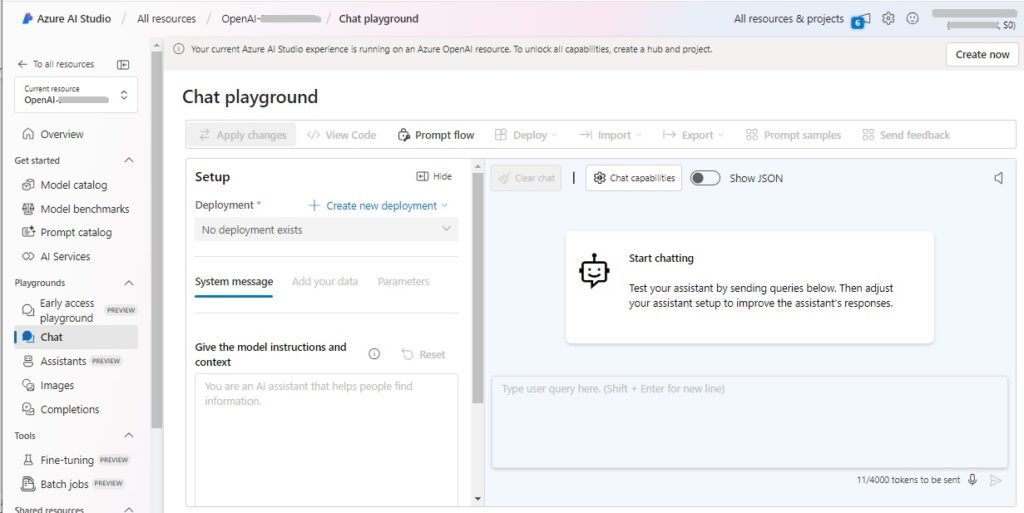The image size is (1024, 513).
Task: Click the Batch jobs icon
Action: coord(28,484)
